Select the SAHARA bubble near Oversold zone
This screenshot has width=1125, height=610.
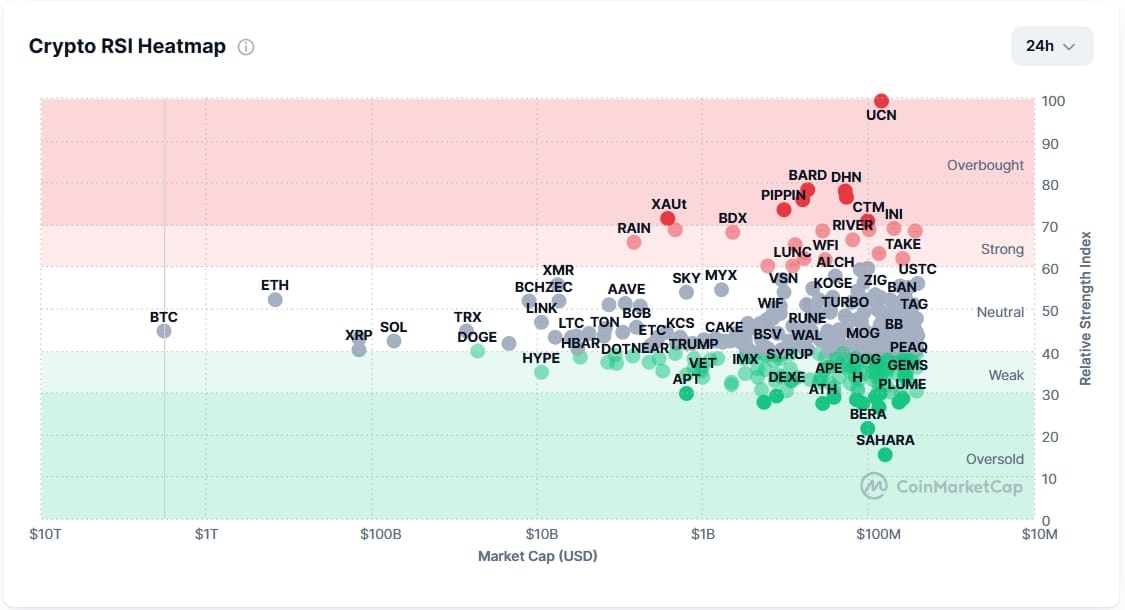tap(884, 454)
